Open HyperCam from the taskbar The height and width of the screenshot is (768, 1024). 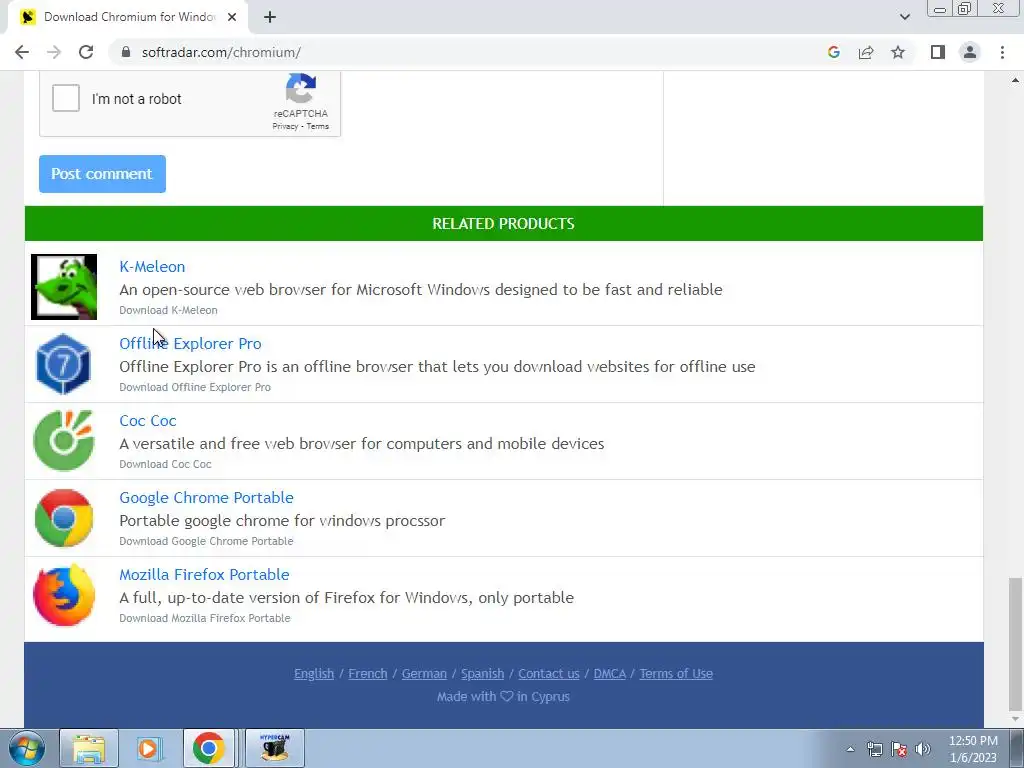[274, 748]
